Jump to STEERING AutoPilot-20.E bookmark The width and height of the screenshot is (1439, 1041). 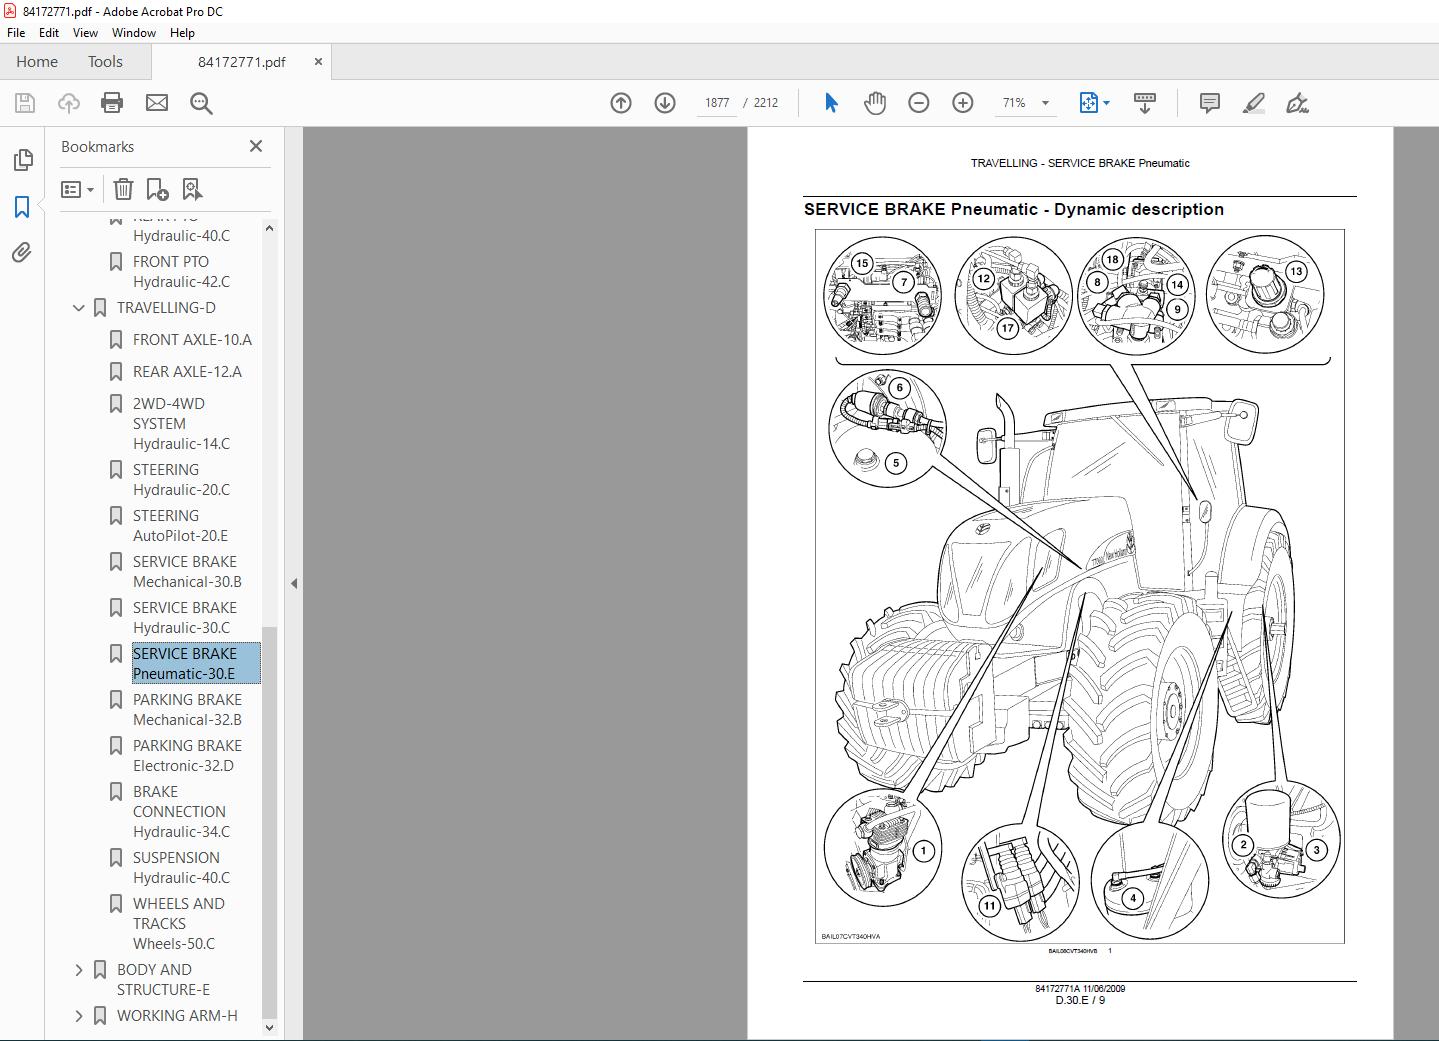click(180, 525)
